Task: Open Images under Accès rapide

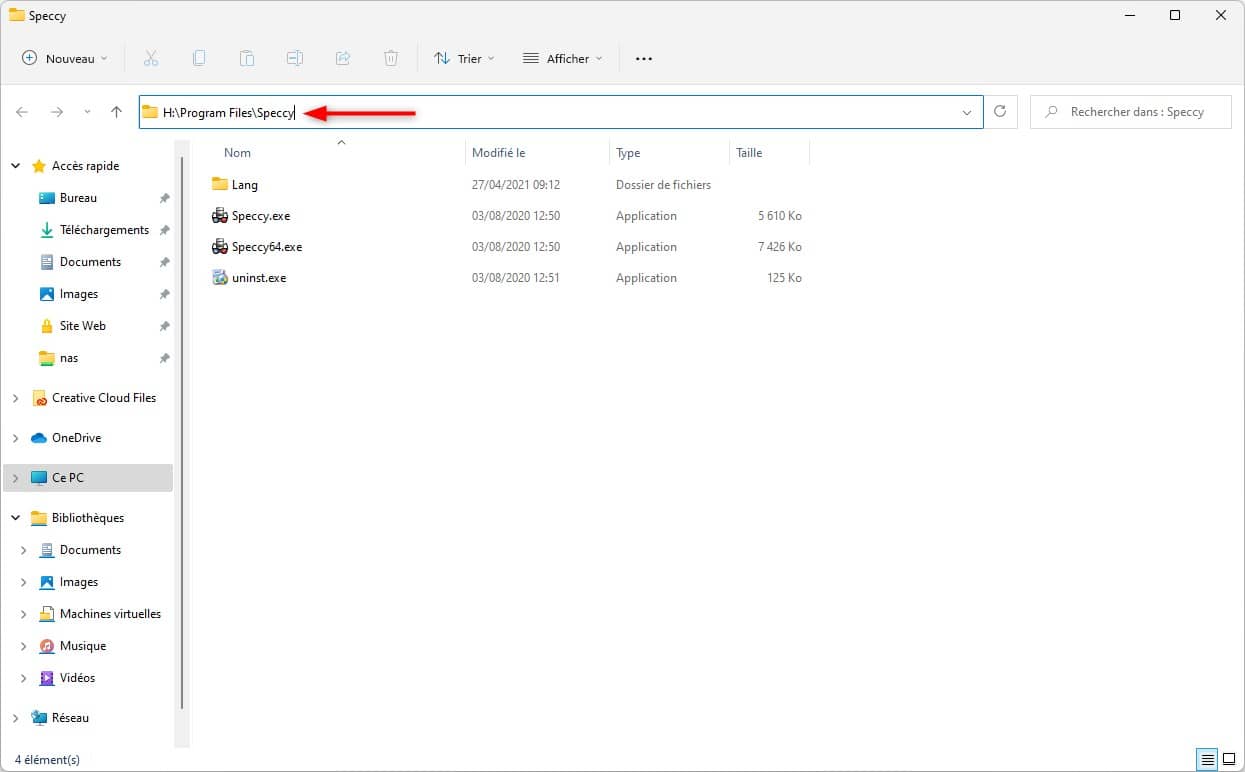Action: click(79, 294)
